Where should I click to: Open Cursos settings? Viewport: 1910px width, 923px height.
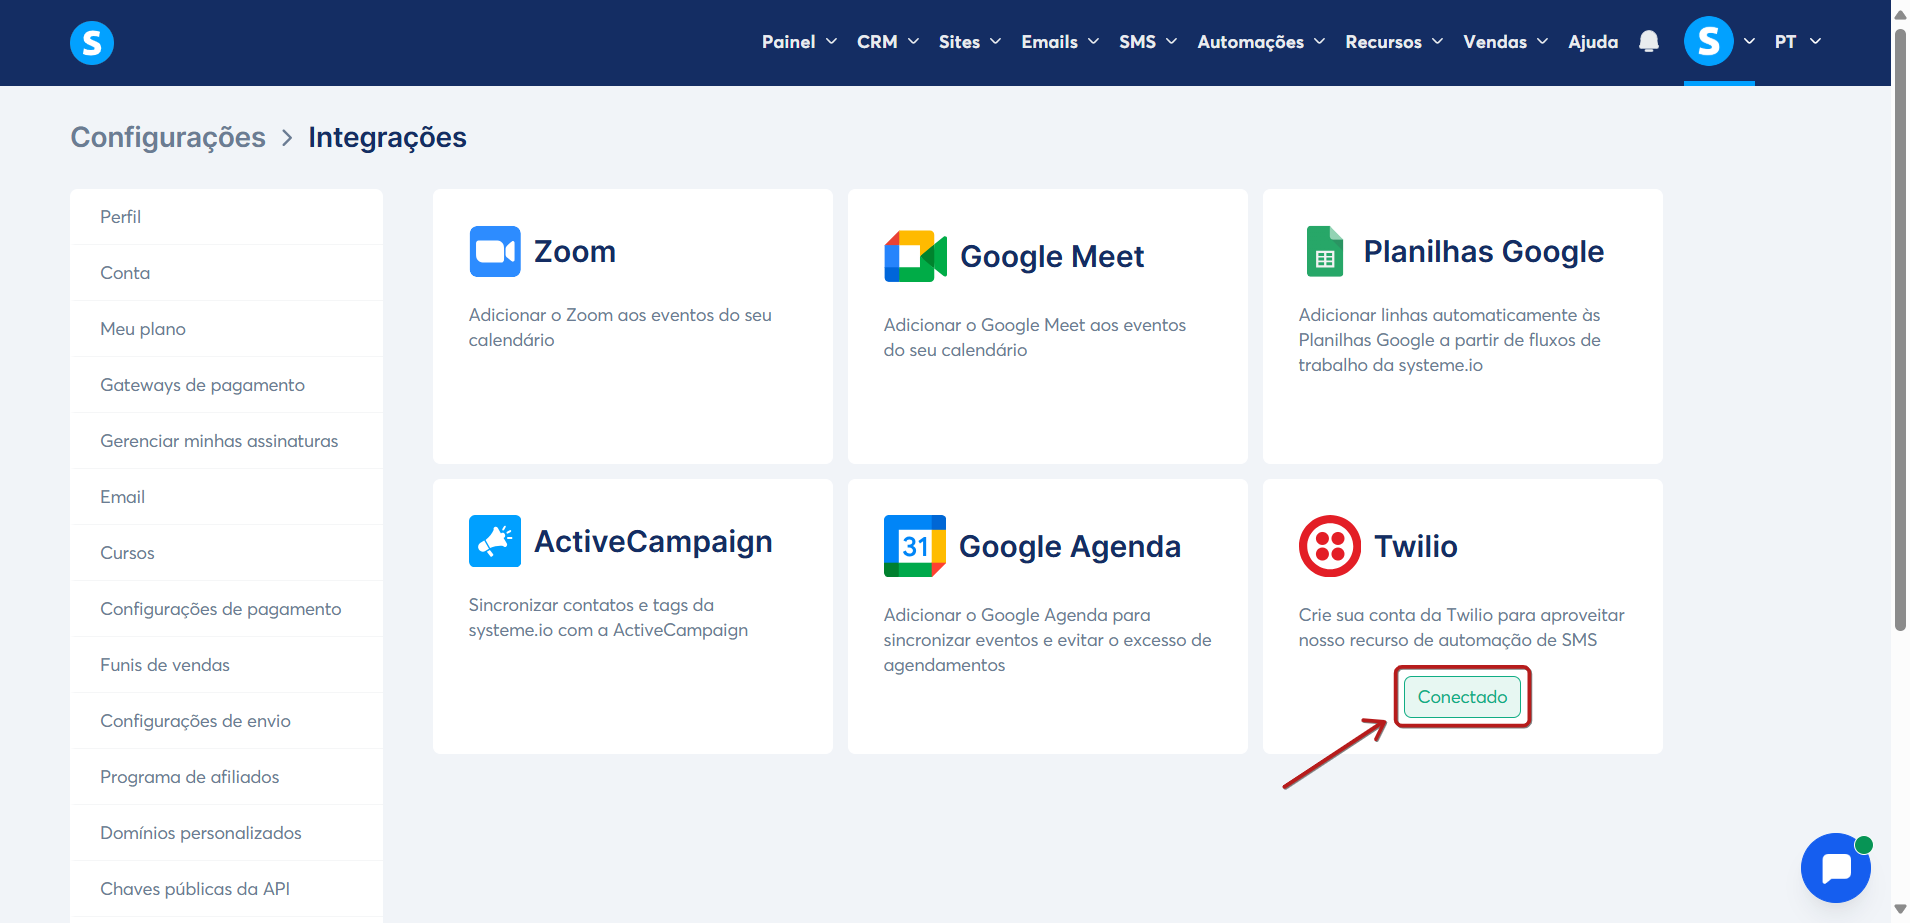tap(226, 553)
